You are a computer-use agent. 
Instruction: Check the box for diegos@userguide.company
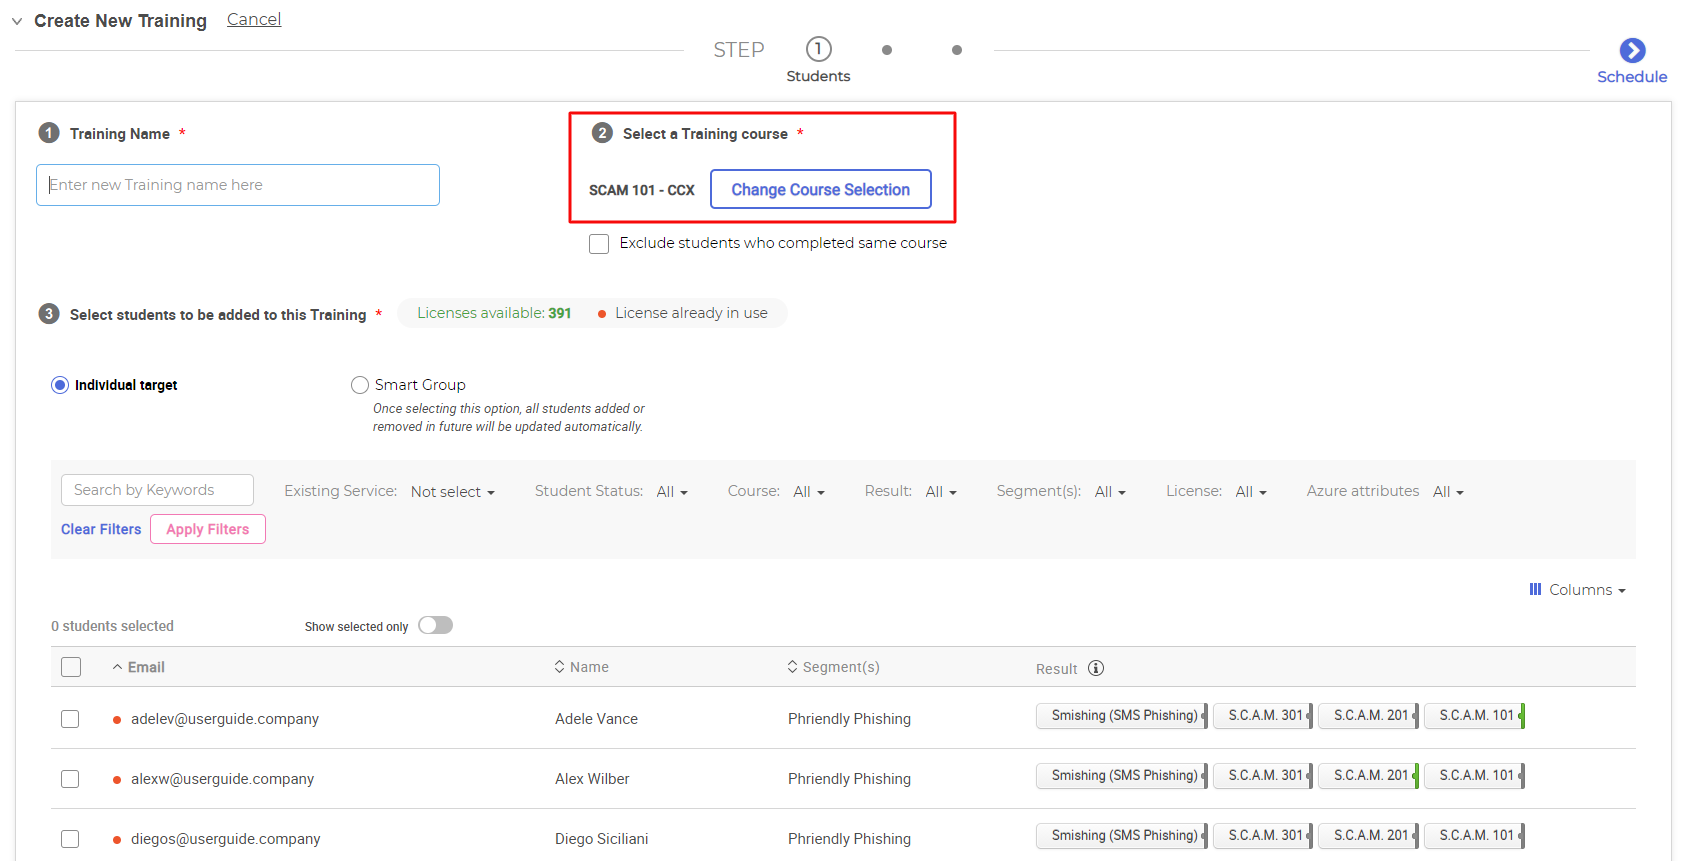(70, 839)
